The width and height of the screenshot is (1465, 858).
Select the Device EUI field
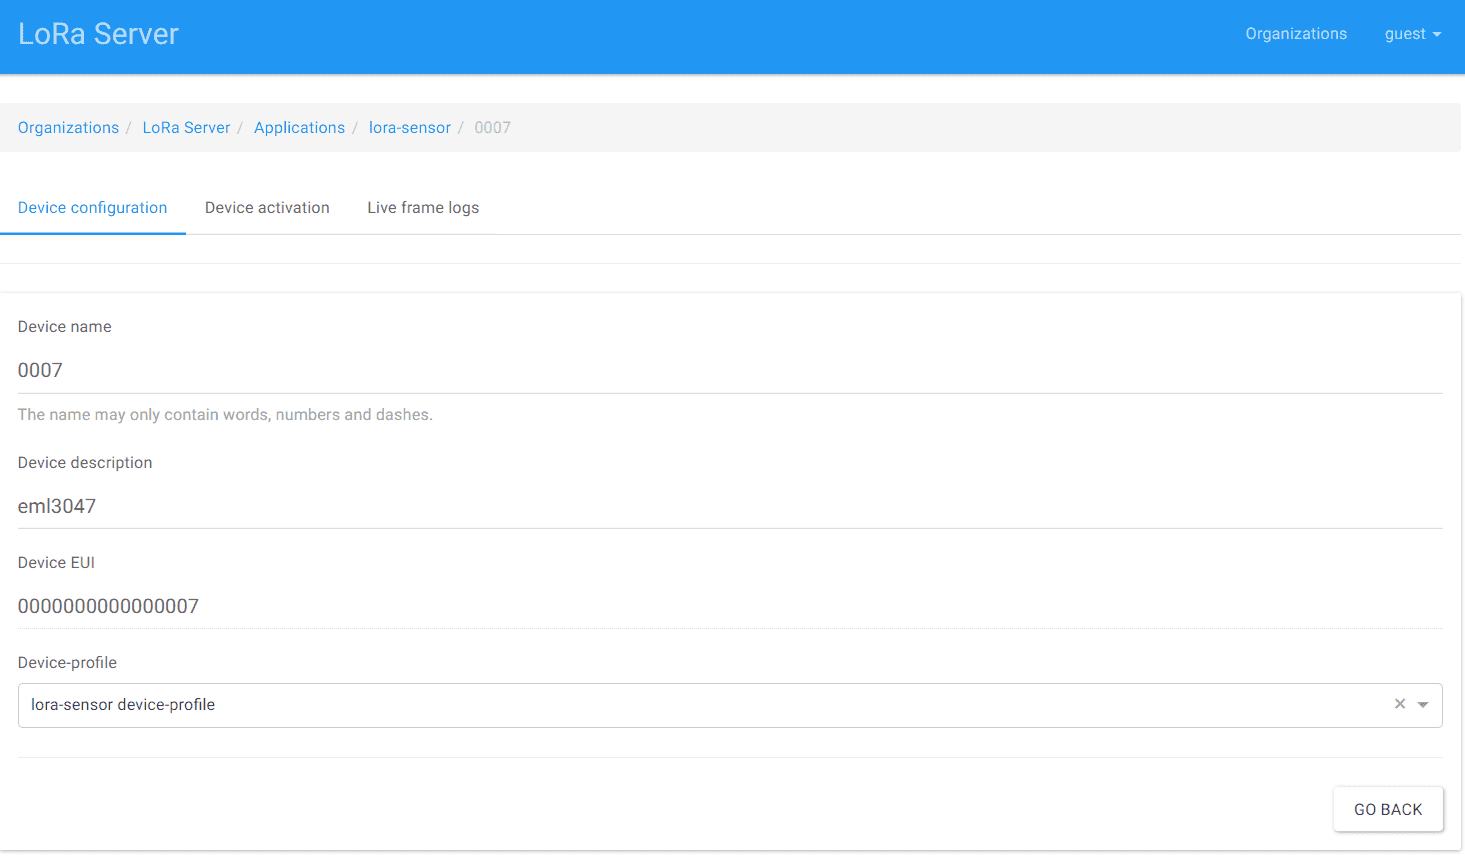coord(730,606)
